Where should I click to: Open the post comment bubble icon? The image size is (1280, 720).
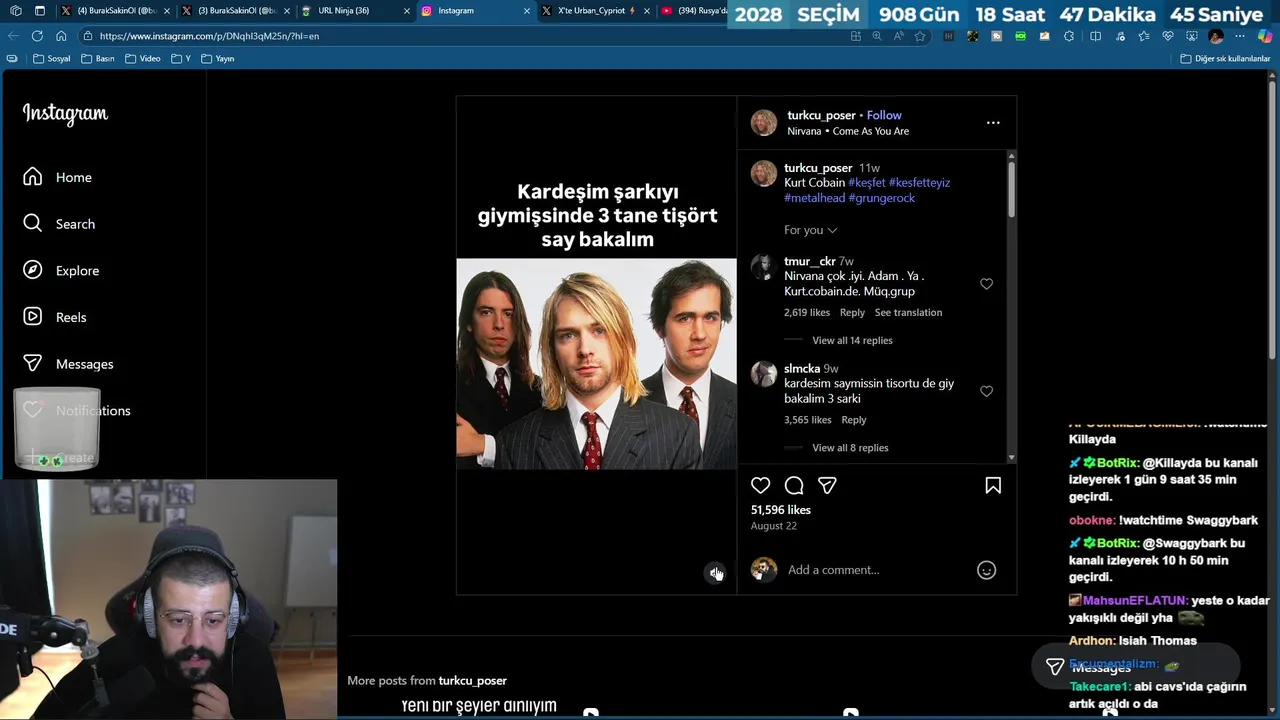794,485
